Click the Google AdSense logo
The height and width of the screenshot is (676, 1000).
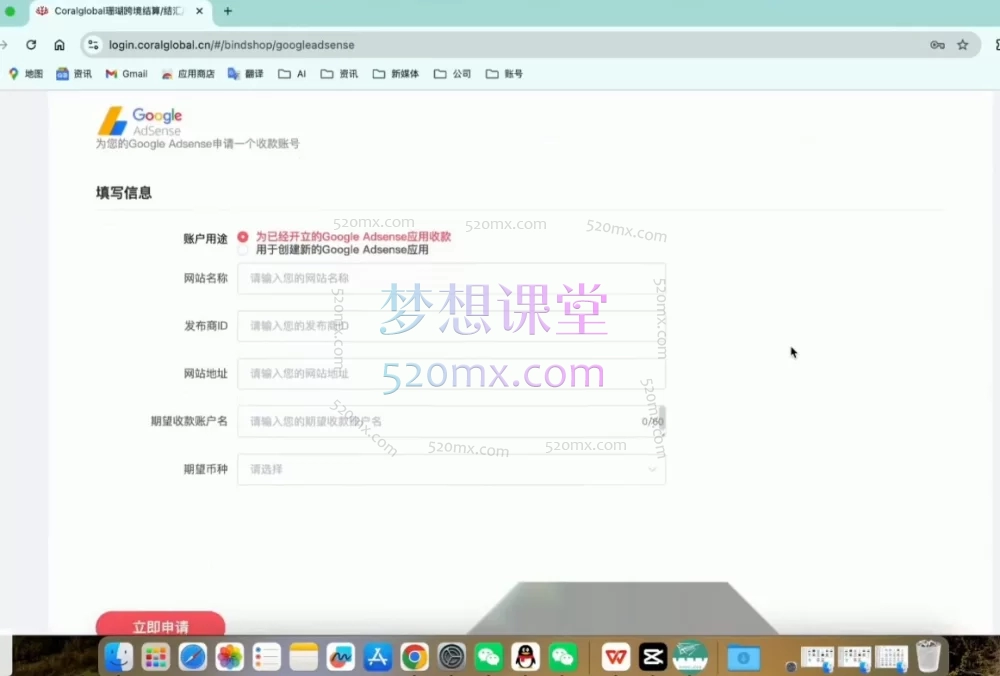click(140, 121)
